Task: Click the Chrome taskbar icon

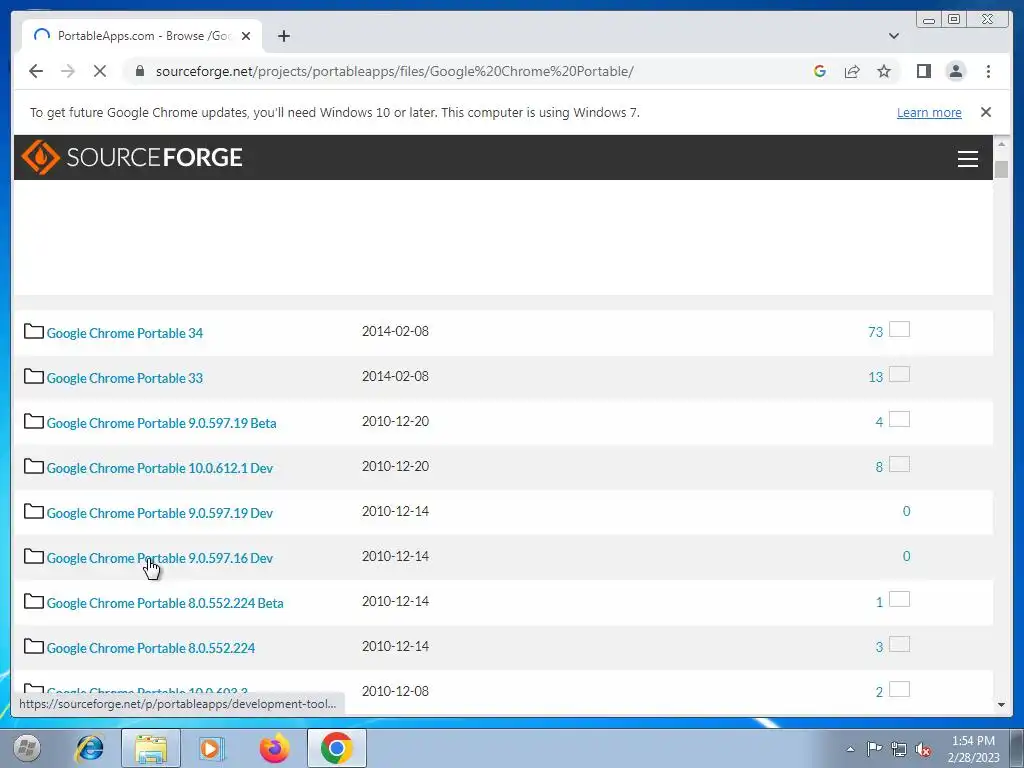Action: 336,748
